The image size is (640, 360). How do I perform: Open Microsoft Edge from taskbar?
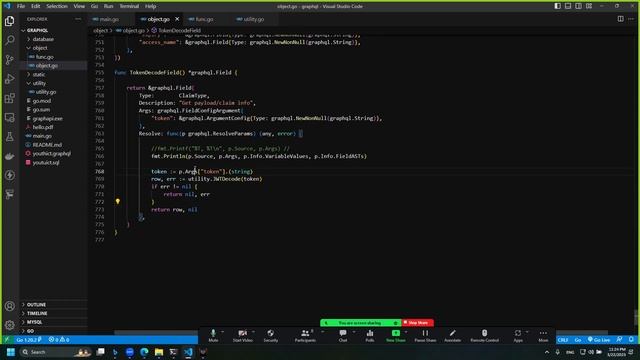tap(144, 352)
